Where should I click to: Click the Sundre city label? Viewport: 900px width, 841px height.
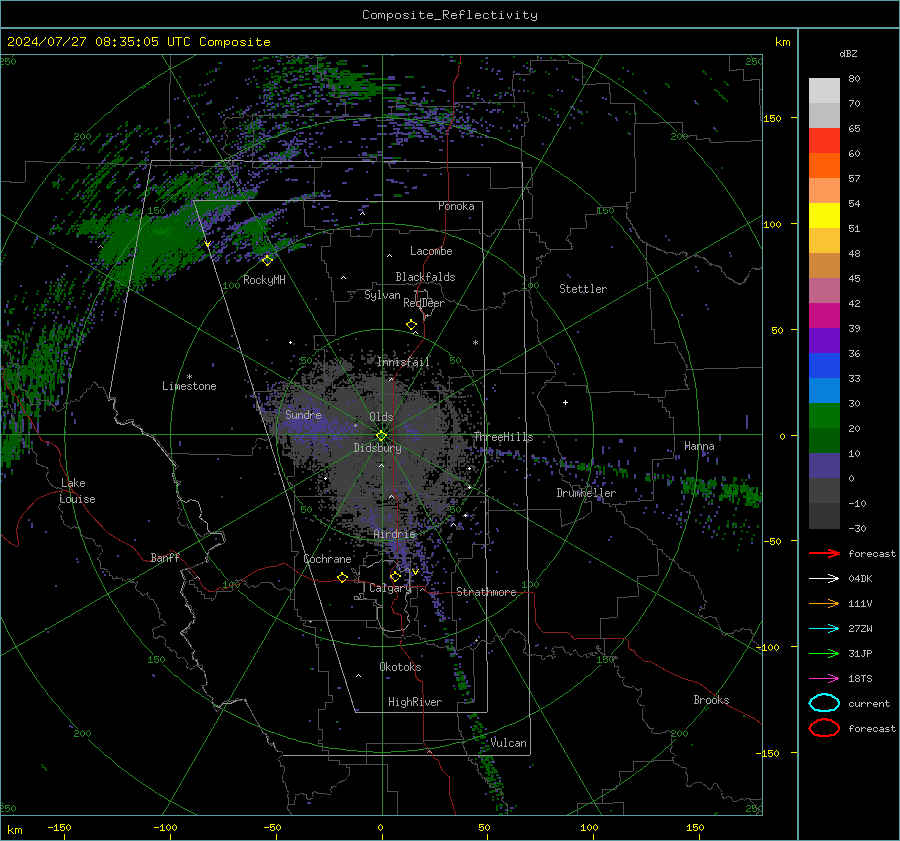click(303, 414)
